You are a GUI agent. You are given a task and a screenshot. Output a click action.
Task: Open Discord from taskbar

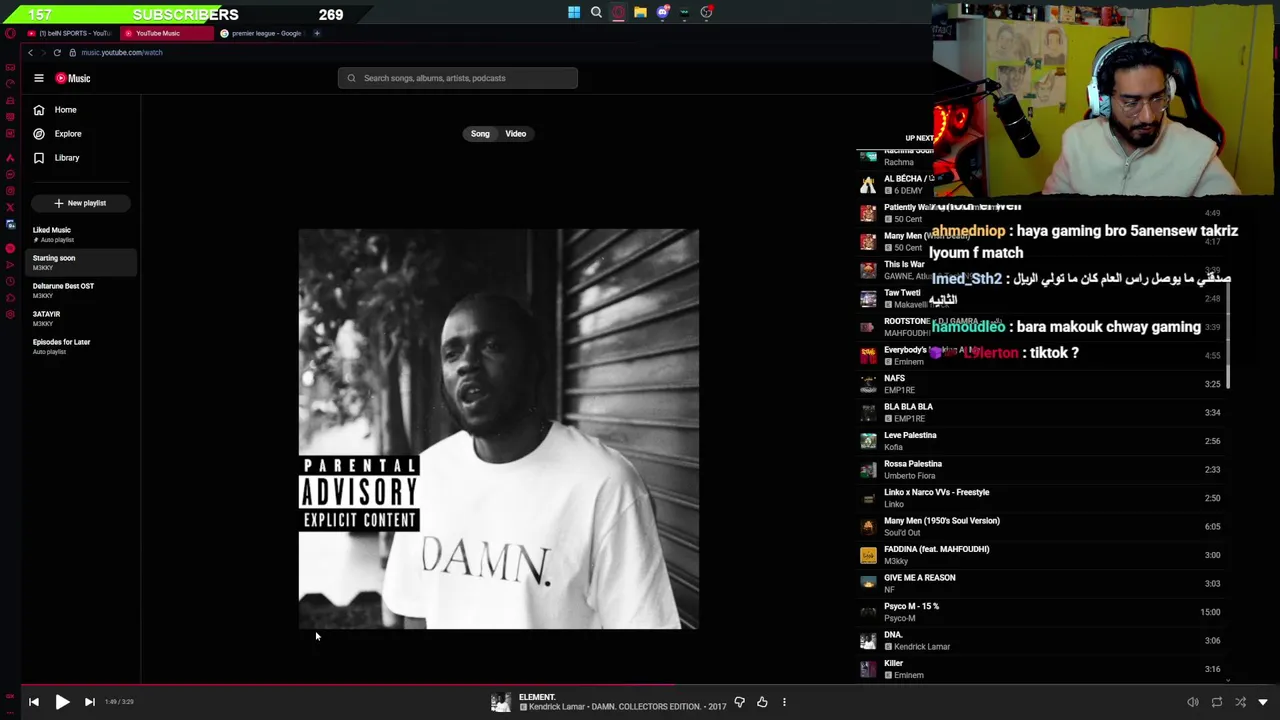pos(662,13)
